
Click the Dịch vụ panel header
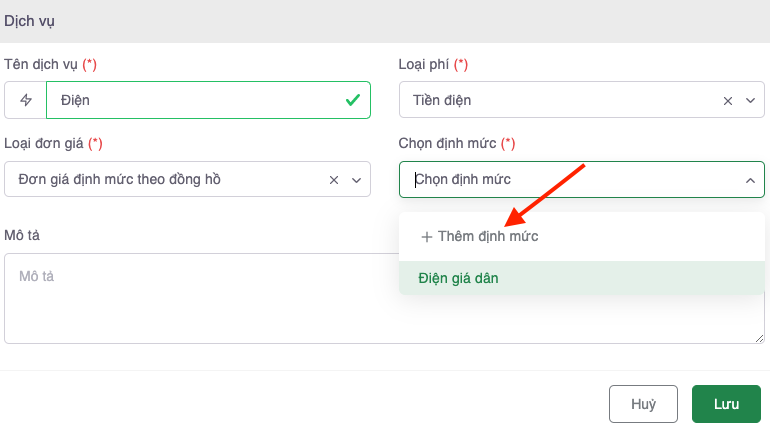(30, 20)
